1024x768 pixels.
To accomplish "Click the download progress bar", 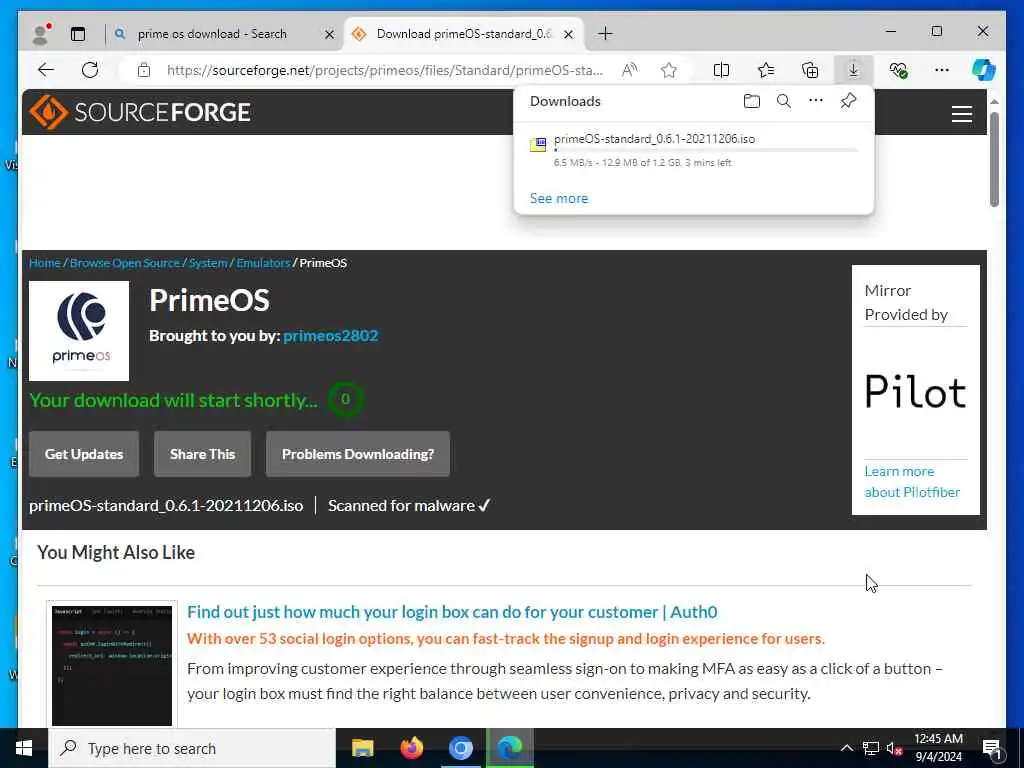I will click(705, 150).
